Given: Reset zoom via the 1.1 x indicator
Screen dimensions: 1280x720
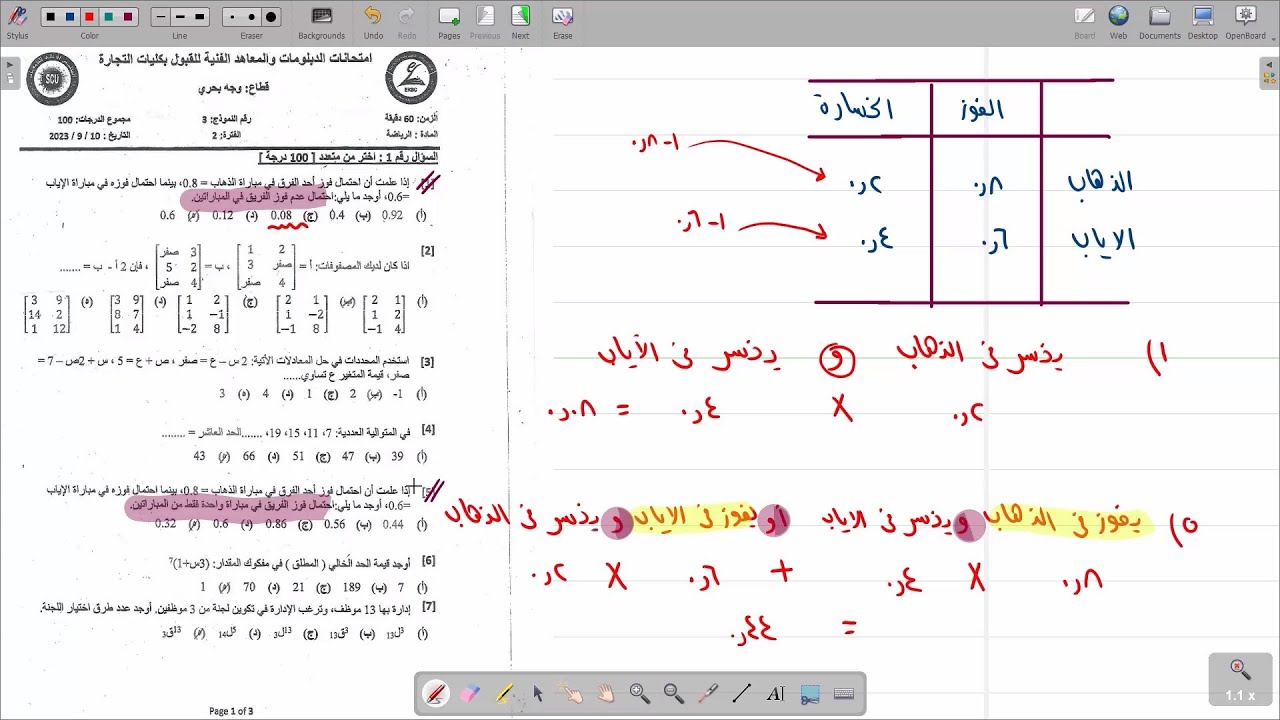Looking at the screenshot, I should [x=1240, y=680].
